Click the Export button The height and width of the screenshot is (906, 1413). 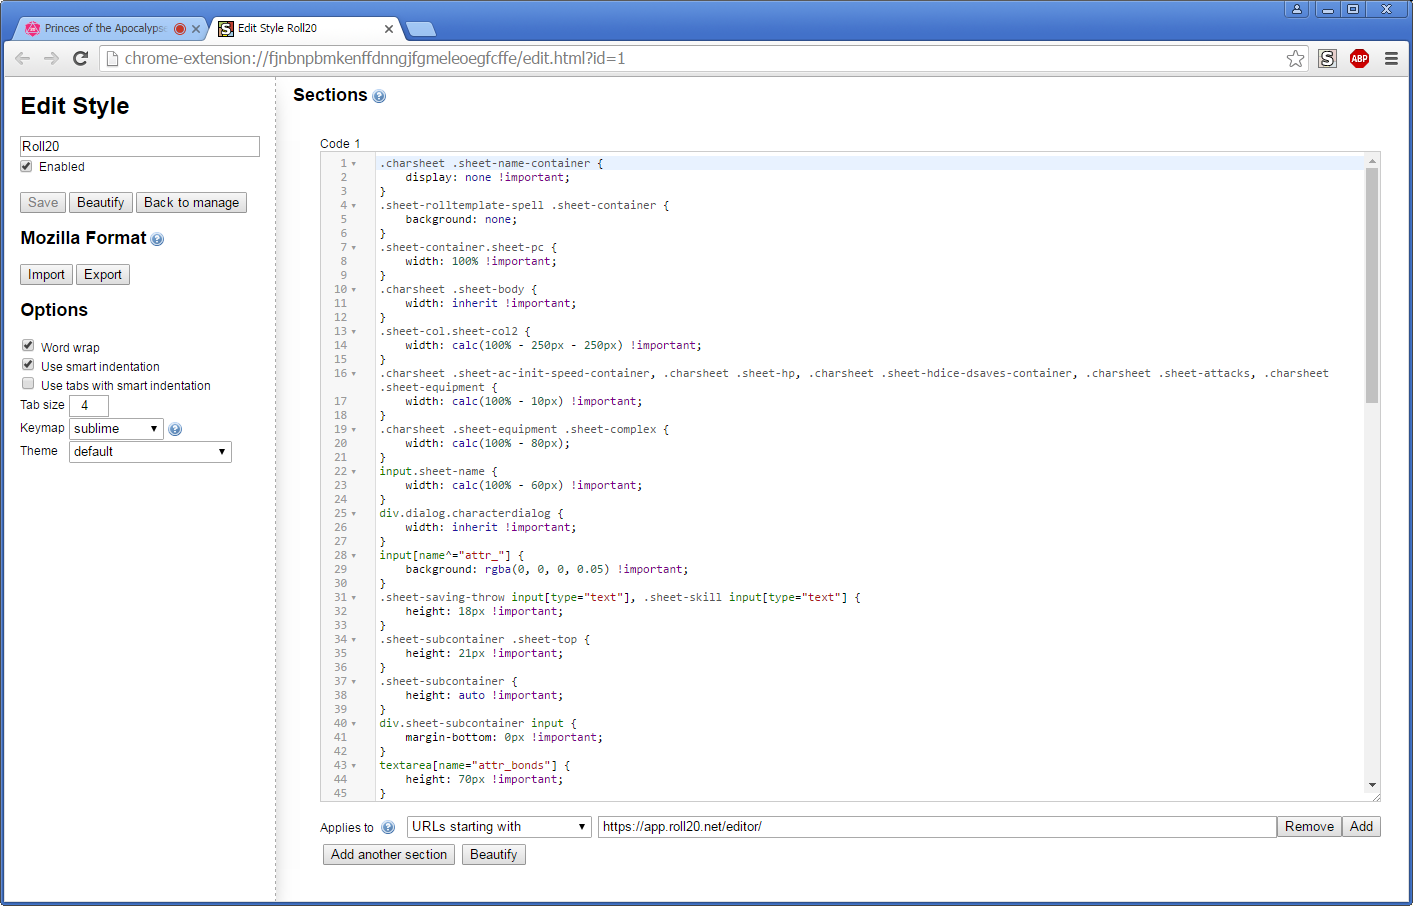(103, 274)
